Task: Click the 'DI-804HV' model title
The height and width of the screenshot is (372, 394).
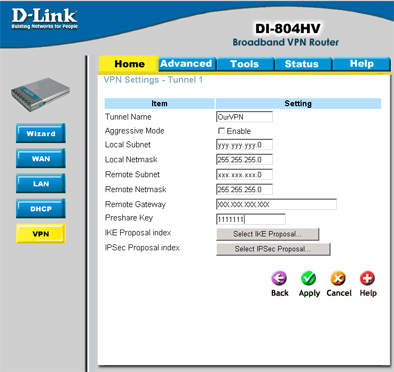Action: (288, 29)
